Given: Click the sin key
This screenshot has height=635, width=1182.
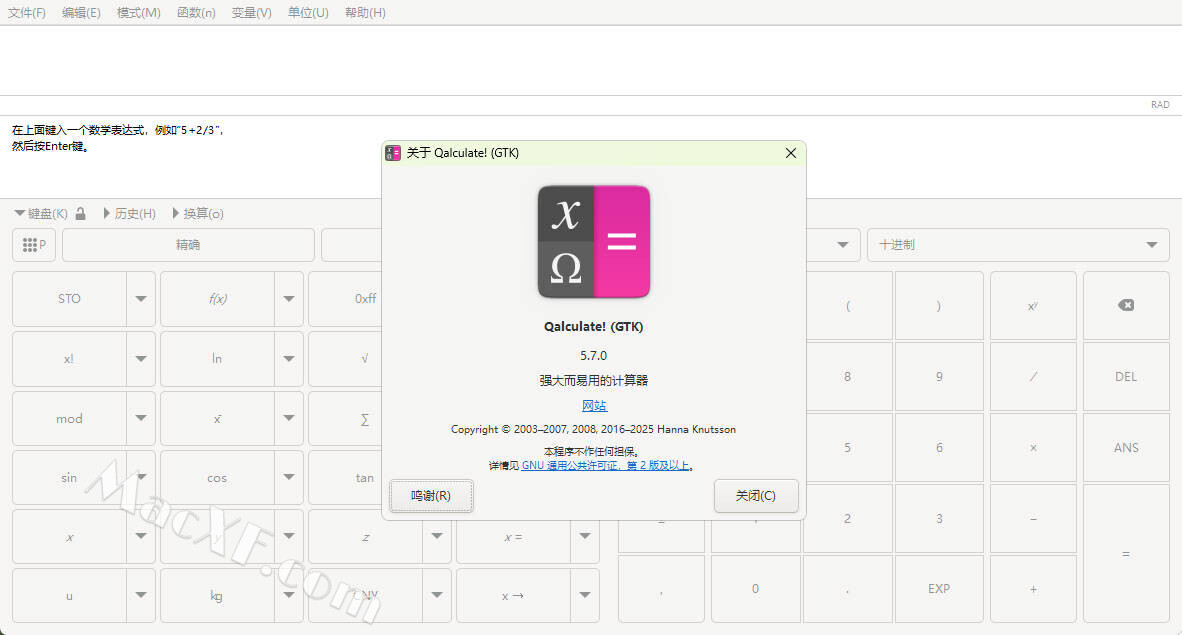Looking at the screenshot, I should click(69, 477).
